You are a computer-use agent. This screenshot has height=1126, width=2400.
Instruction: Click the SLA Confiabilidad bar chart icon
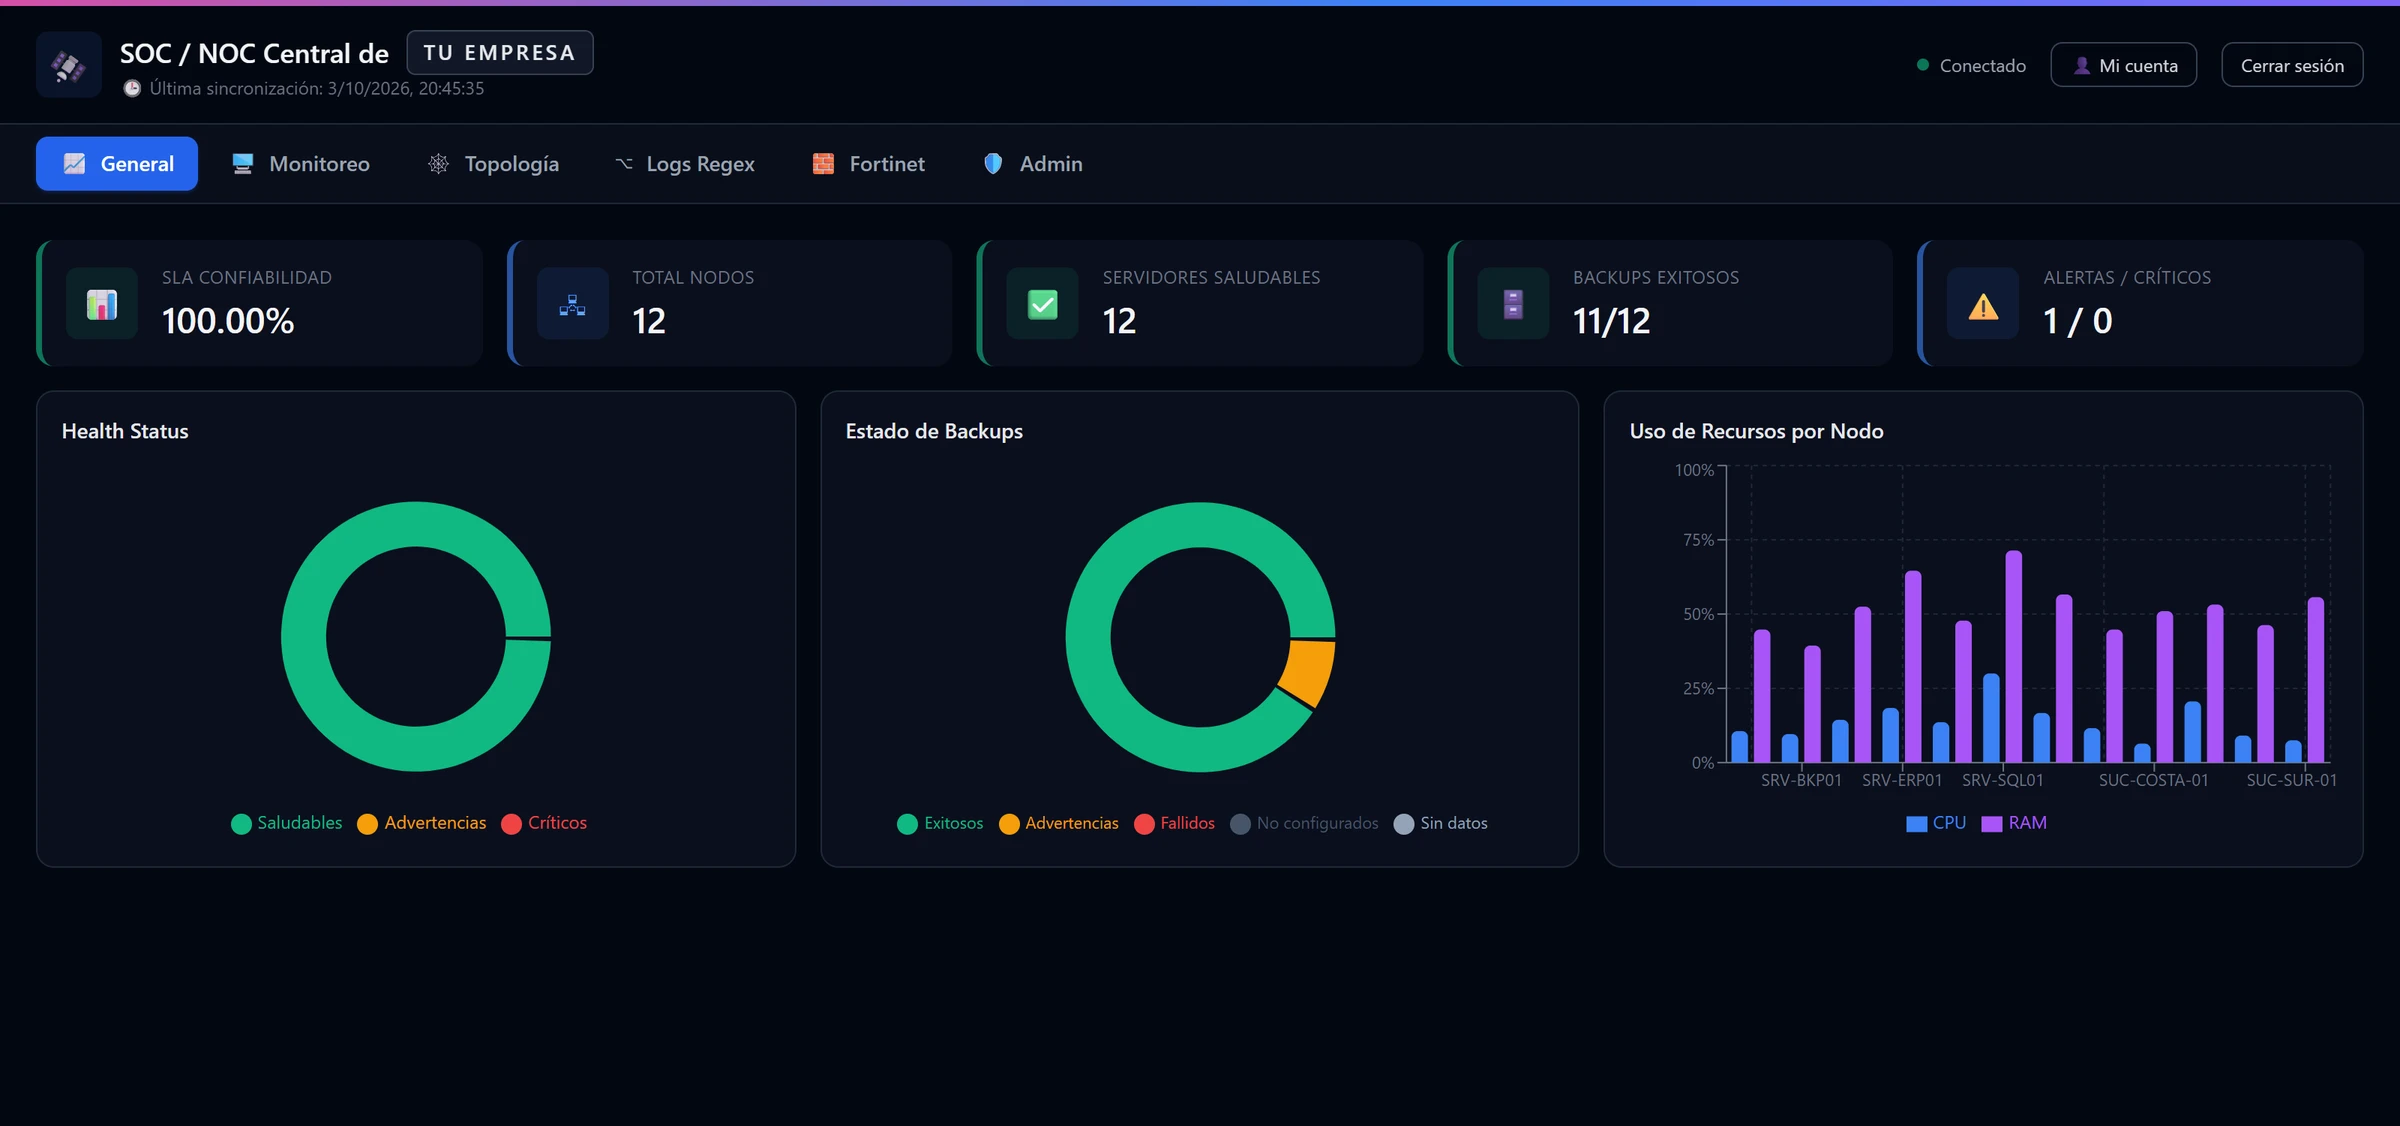click(x=102, y=304)
